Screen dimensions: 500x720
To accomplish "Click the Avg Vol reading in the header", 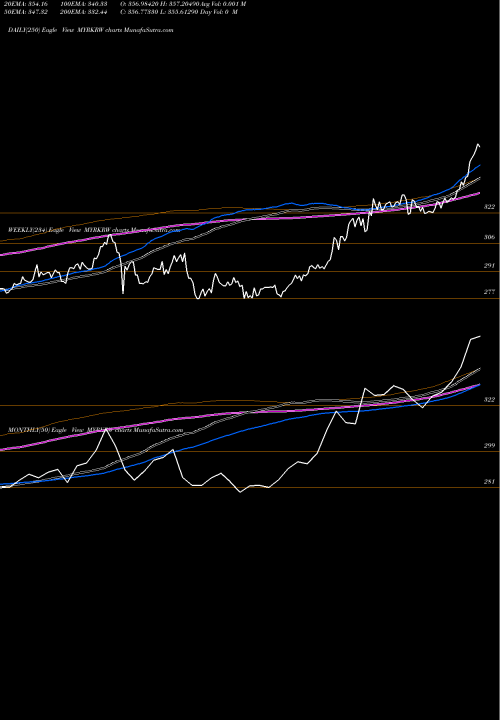I will click(224, 4).
